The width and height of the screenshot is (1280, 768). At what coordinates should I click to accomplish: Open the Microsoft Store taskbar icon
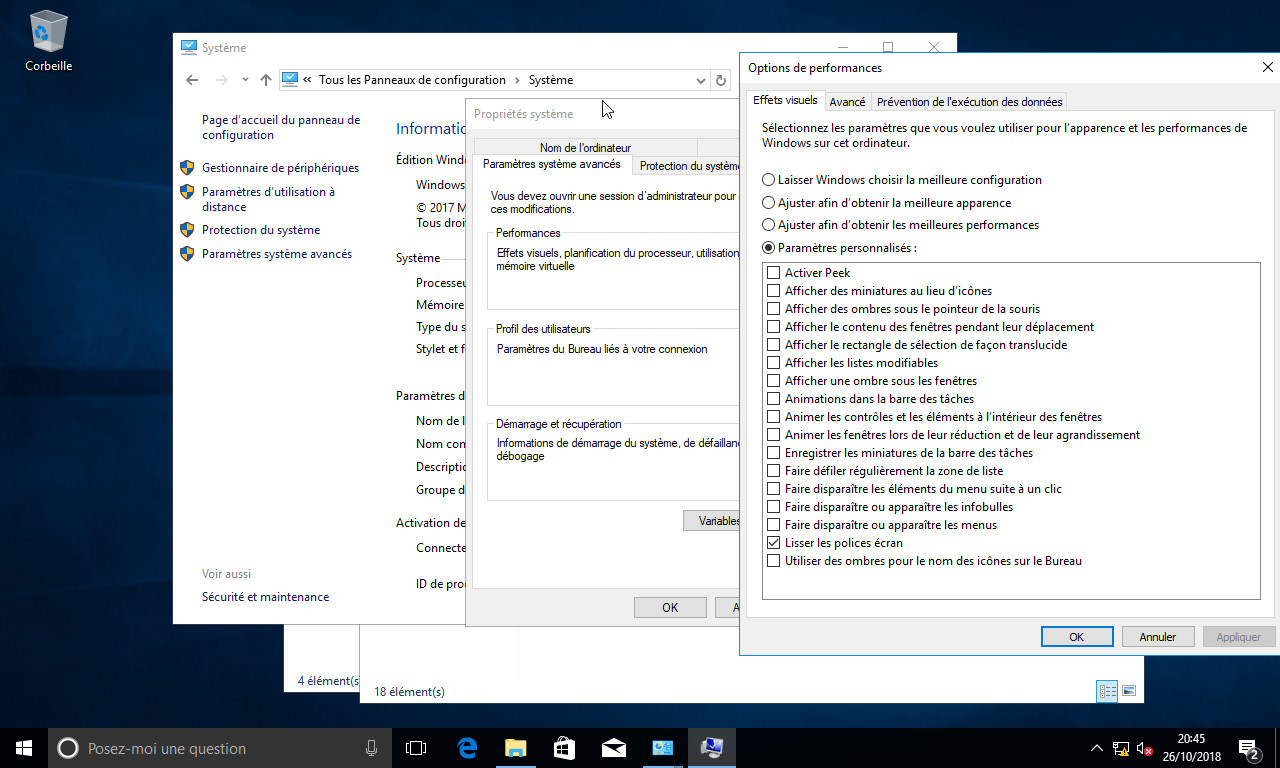click(x=564, y=748)
